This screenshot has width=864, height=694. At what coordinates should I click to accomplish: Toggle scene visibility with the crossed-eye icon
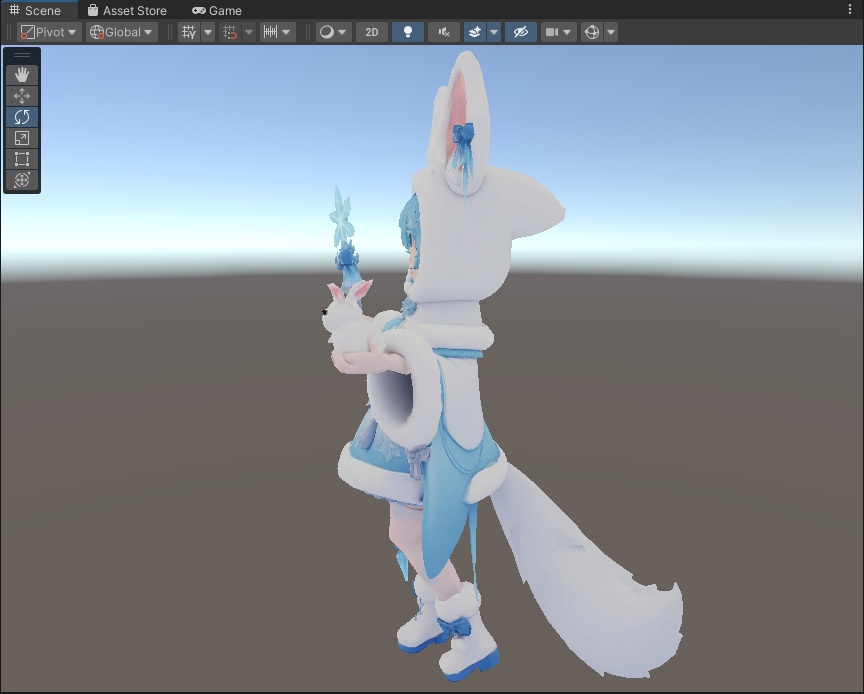[x=520, y=31]
